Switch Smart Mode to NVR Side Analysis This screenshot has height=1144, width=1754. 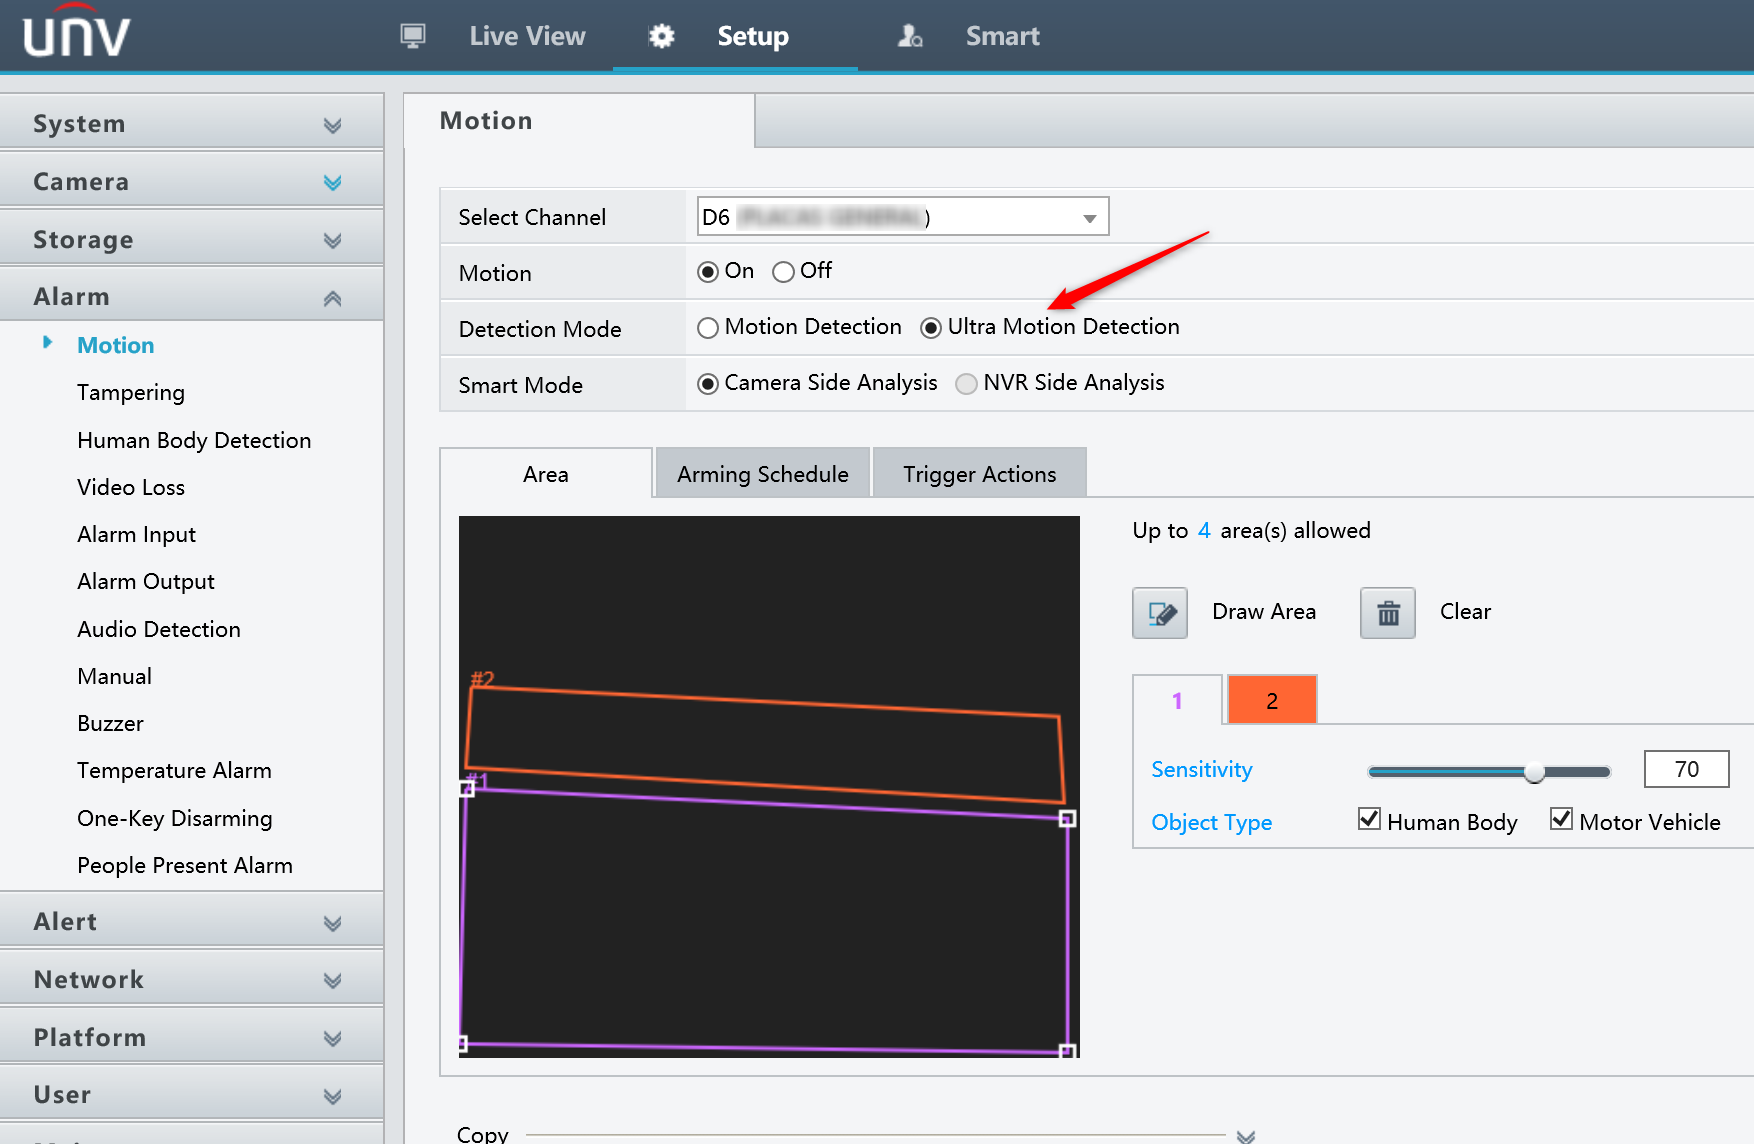point(966,383)
